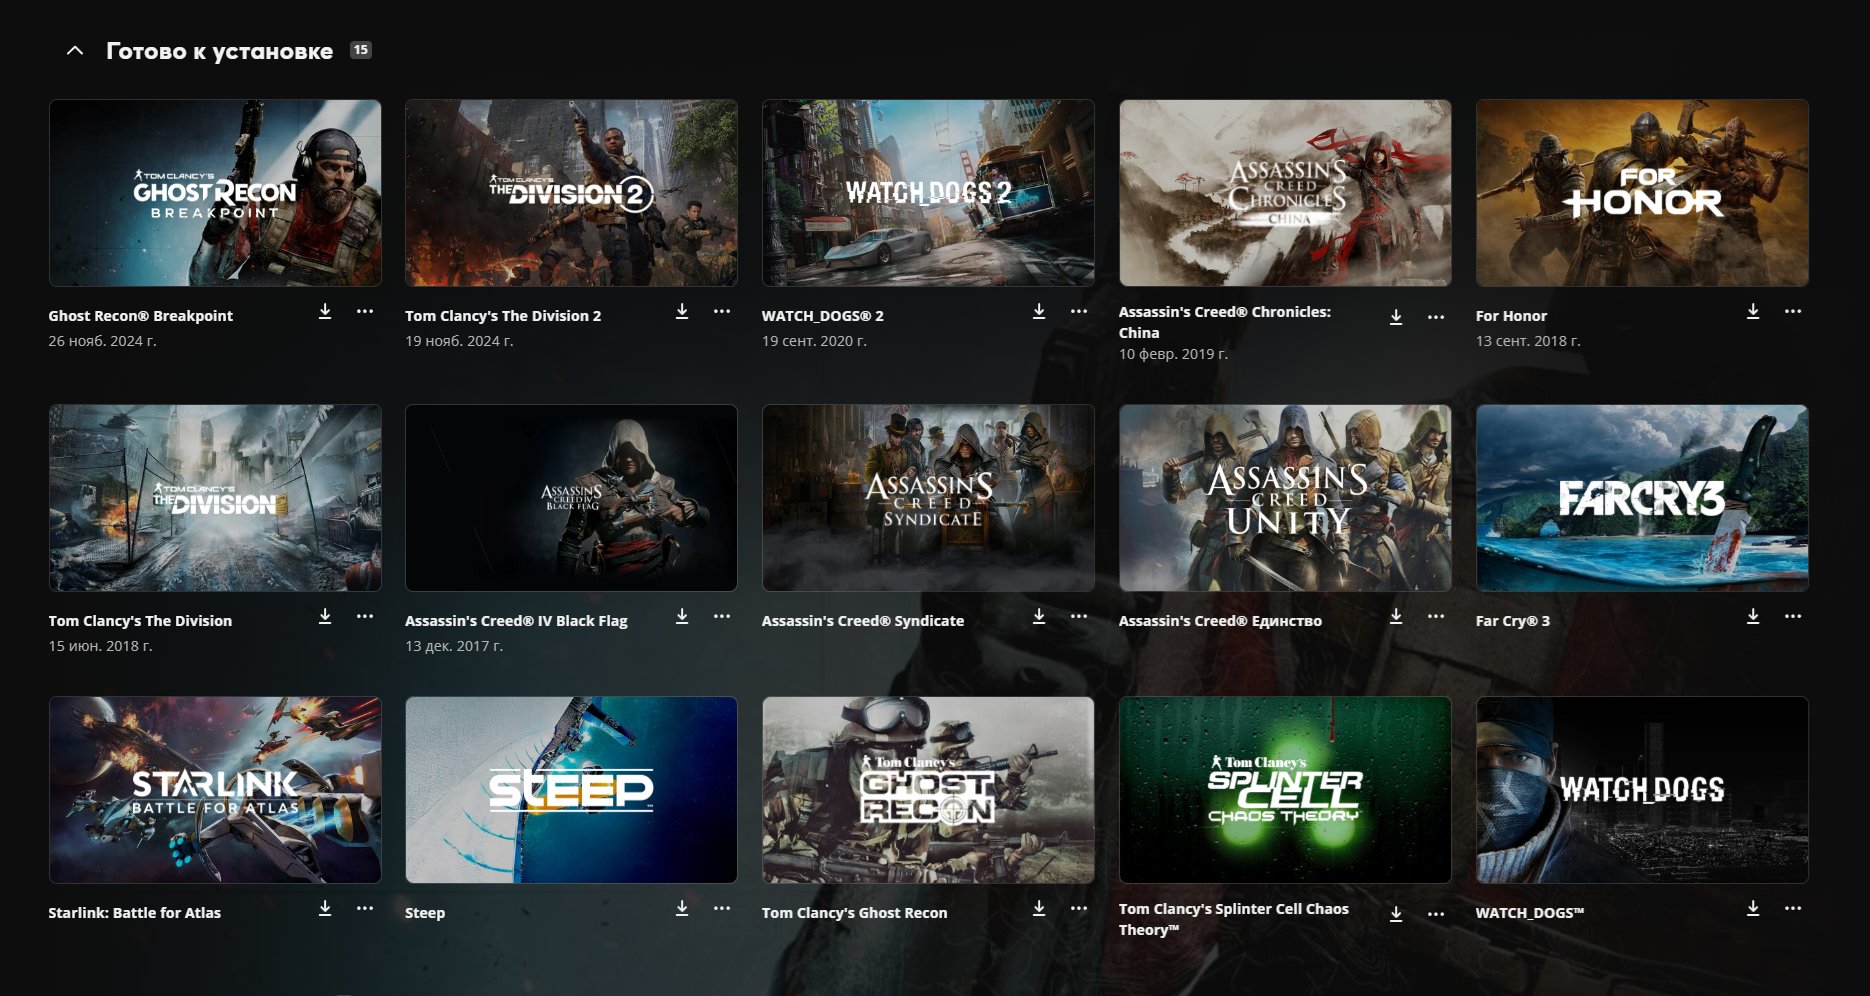Open more options for Tom Clancy's Ghost Recon
Image resolution: width=1870 pixels, height=996 pixels.
click(1079, 909)
